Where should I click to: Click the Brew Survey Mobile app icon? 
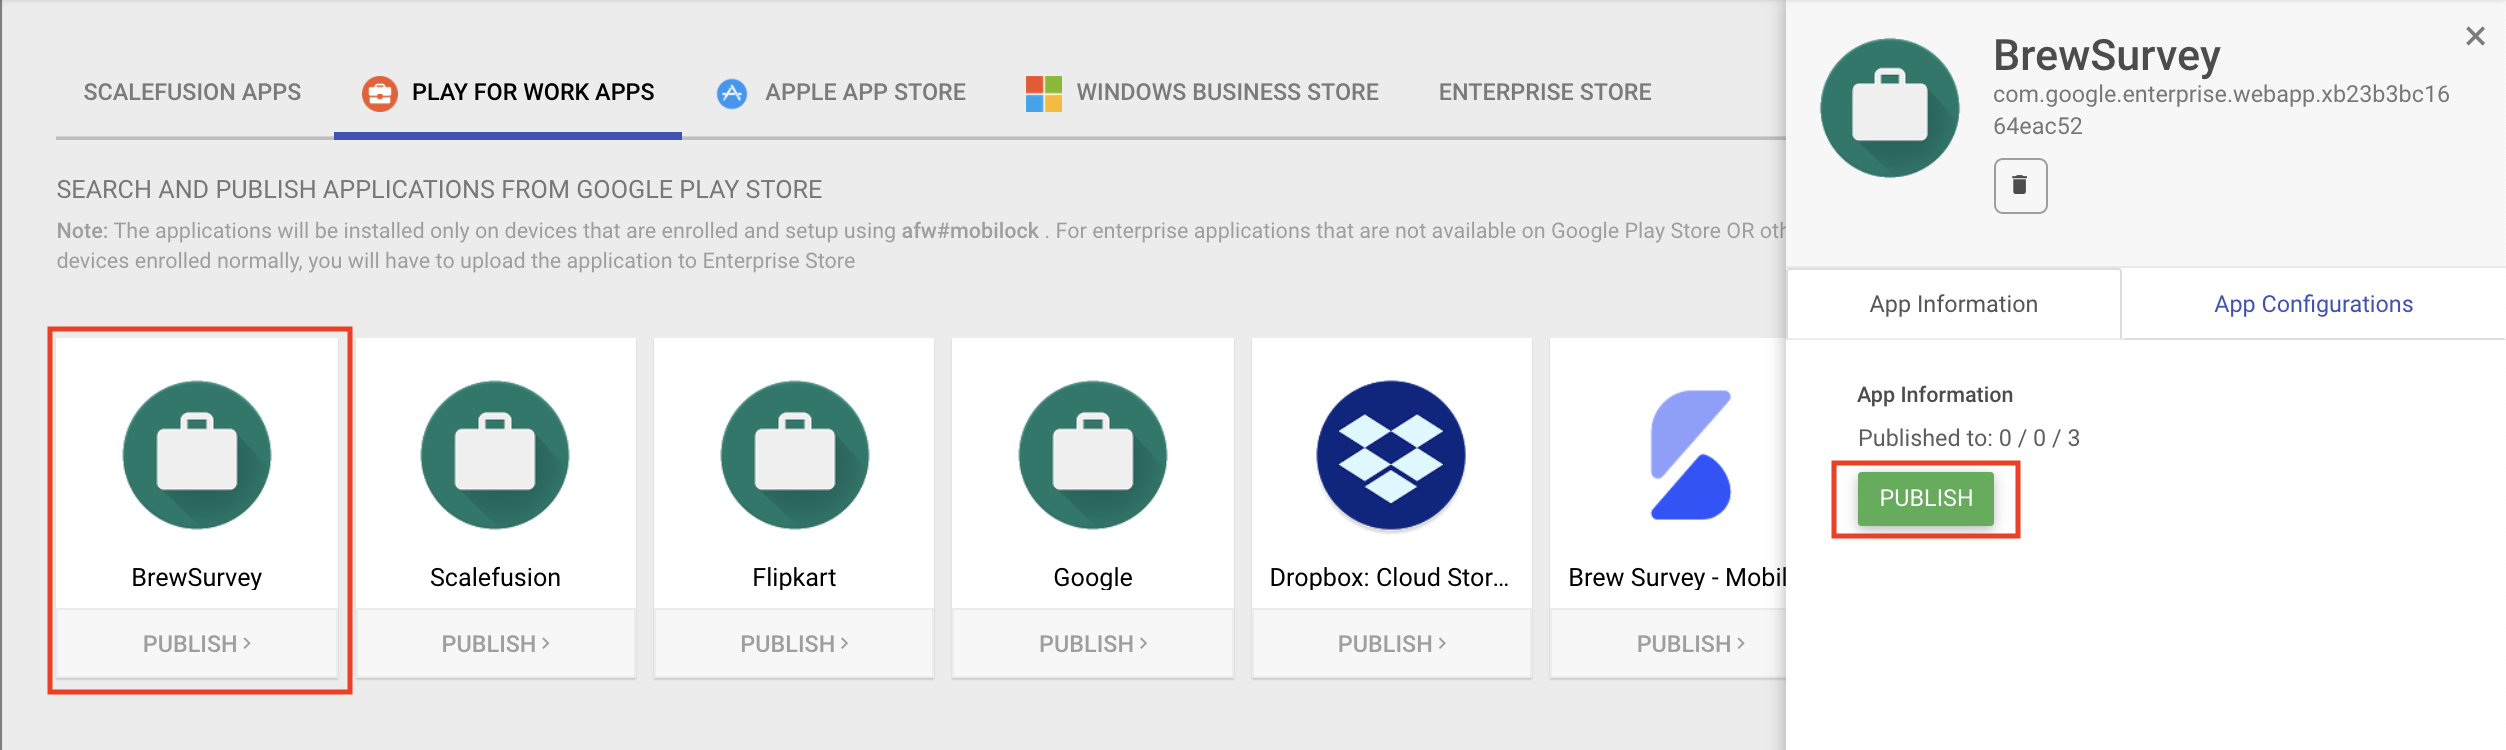coord(1690,455)
